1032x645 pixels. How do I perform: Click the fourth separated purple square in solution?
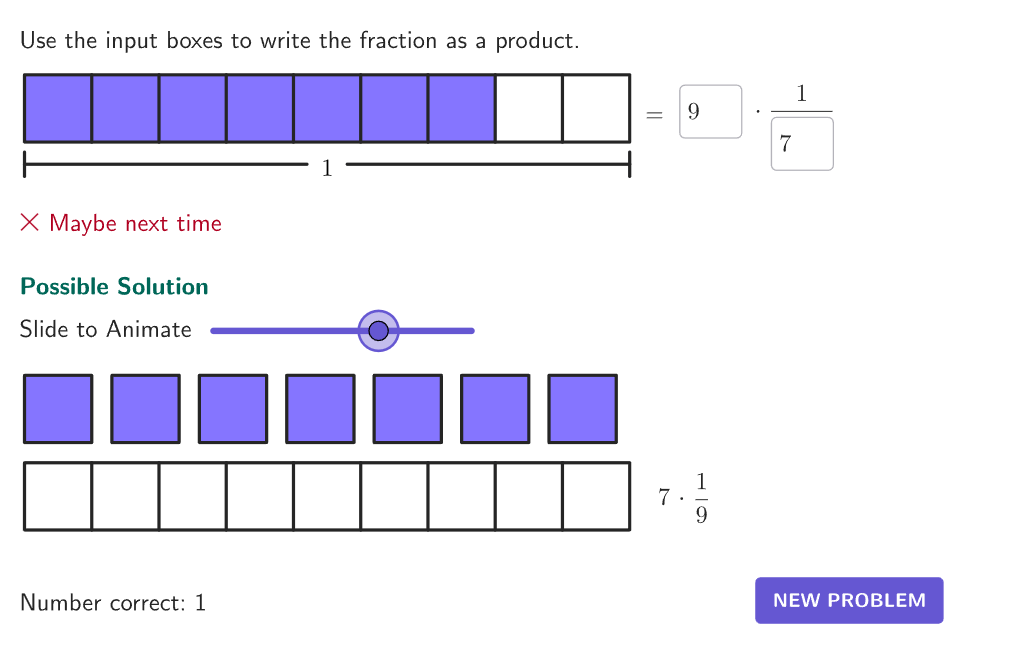tap(321, 409)
